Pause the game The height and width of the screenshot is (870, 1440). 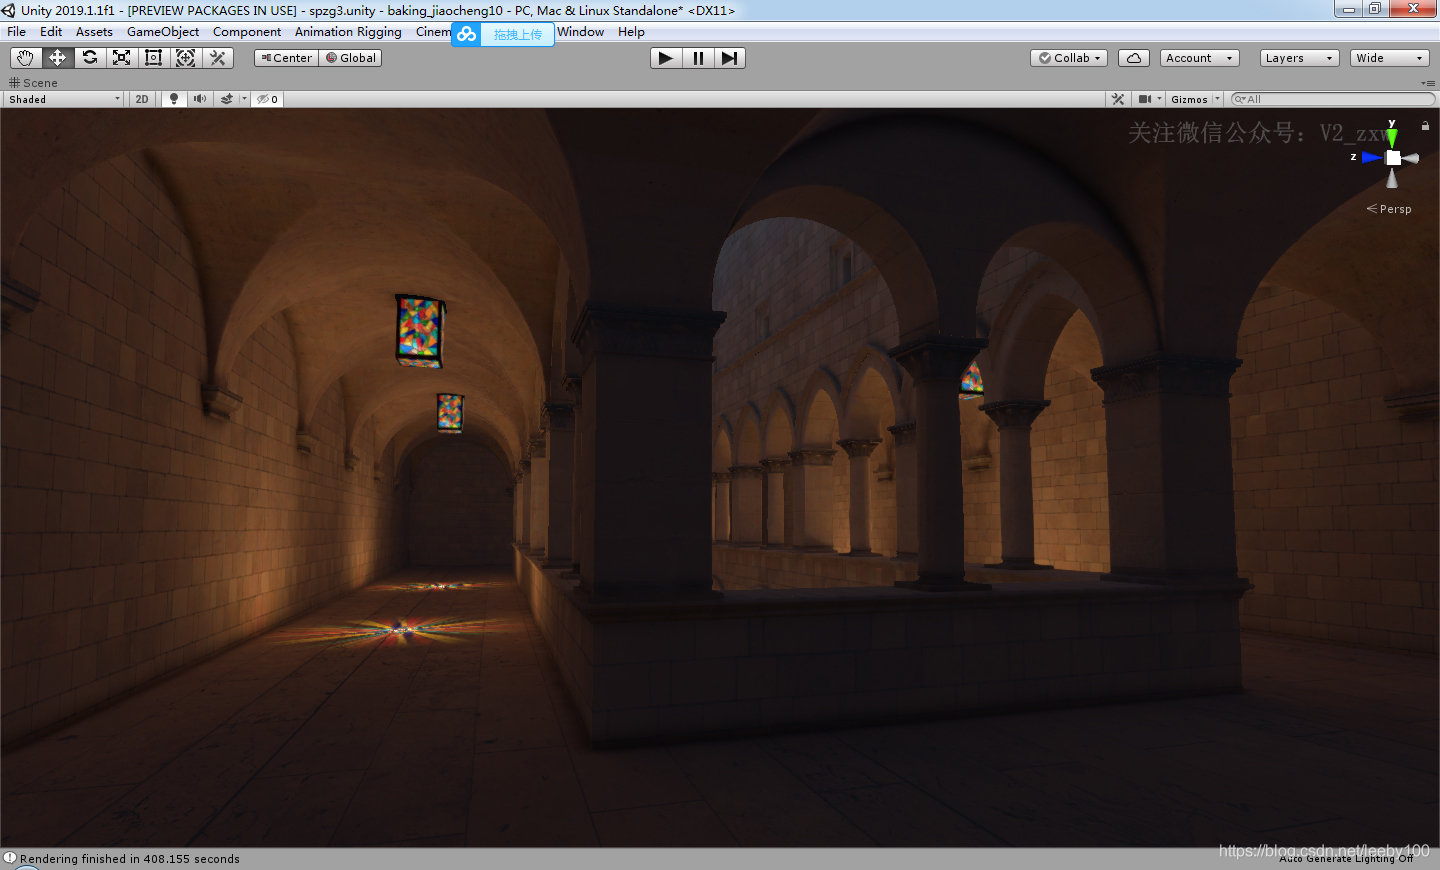(x=698, y=58)
